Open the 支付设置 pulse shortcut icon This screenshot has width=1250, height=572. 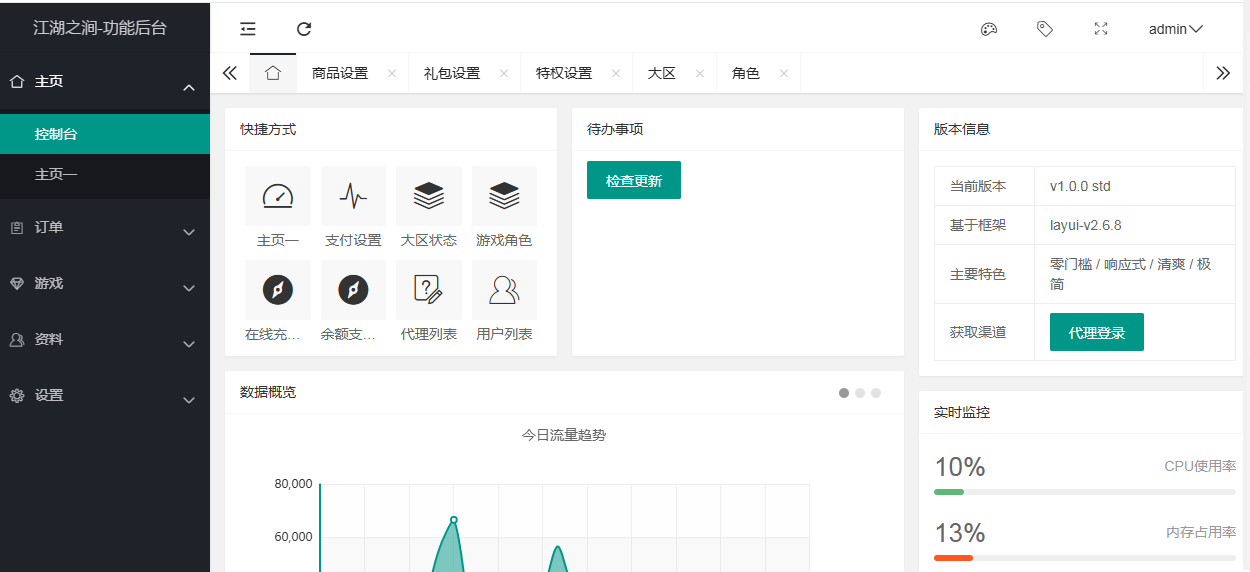[353, 196]
